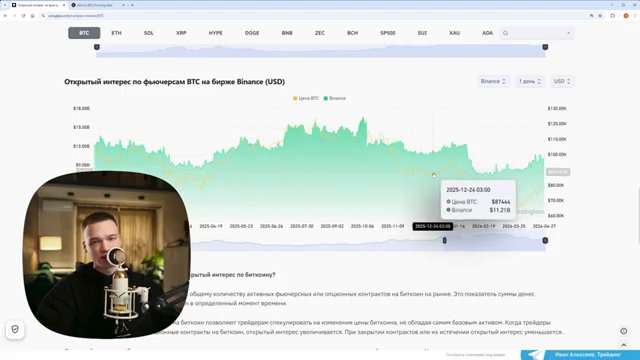The image size is (640, 360).
Task: Click the $11.21B Binance value in tooltip
Action: coord(500,210)
